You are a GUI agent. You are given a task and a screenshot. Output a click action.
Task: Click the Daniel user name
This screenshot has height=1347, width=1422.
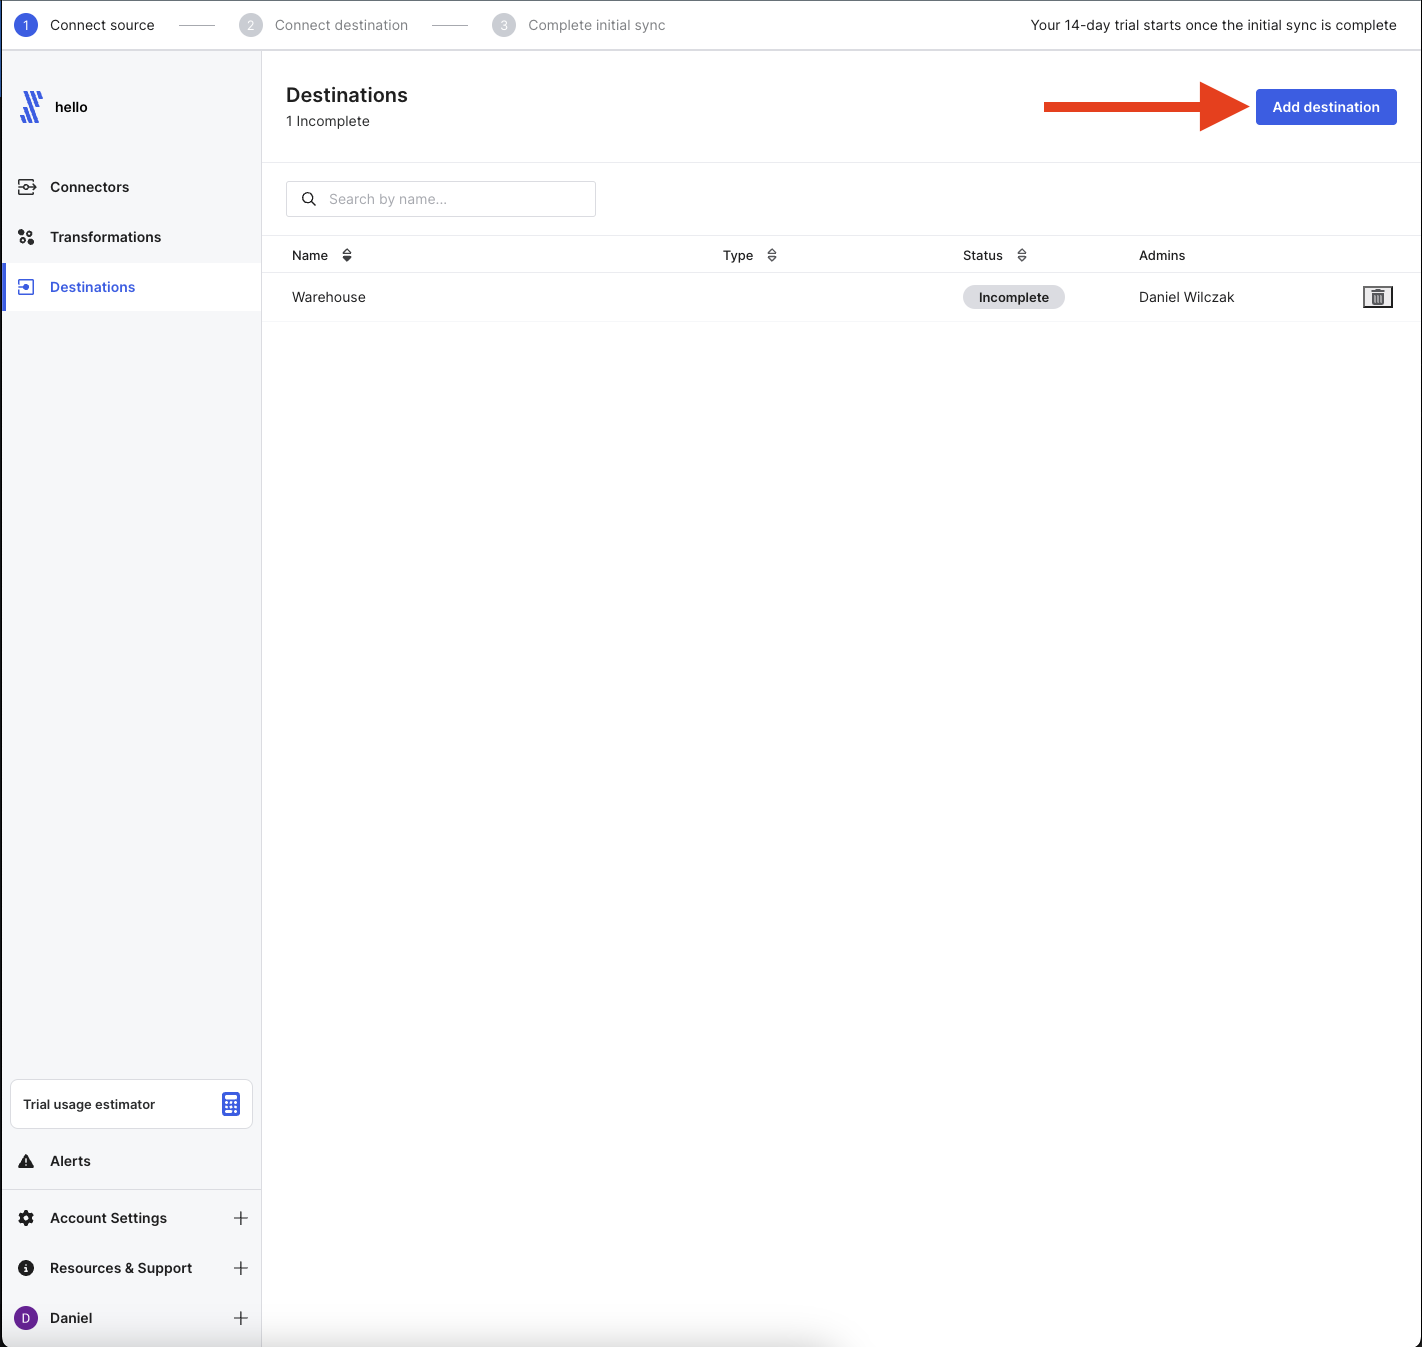point(71,1318)
